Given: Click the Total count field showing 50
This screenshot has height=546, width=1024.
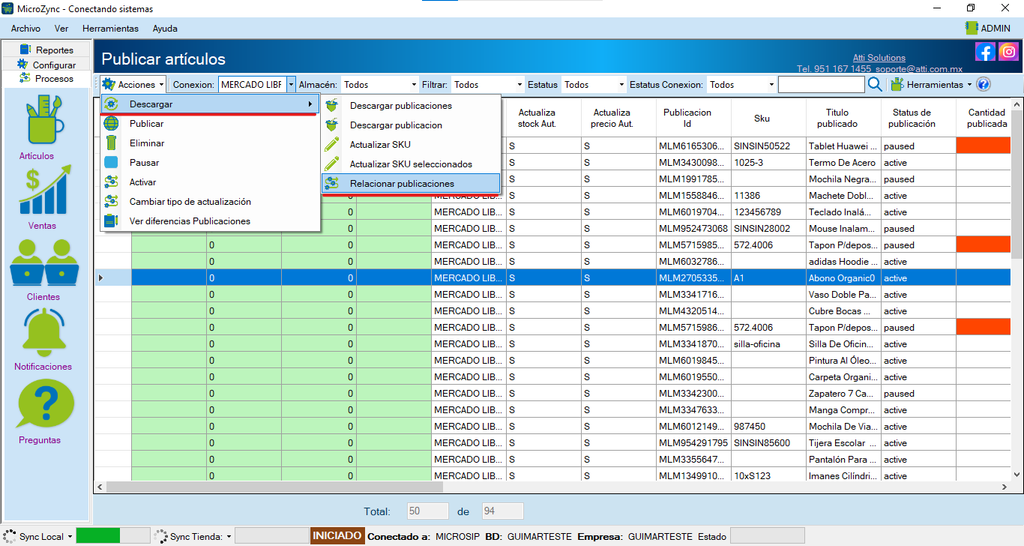Looking at the screenshot, I should pyautogui.click(x=427, y=511).
